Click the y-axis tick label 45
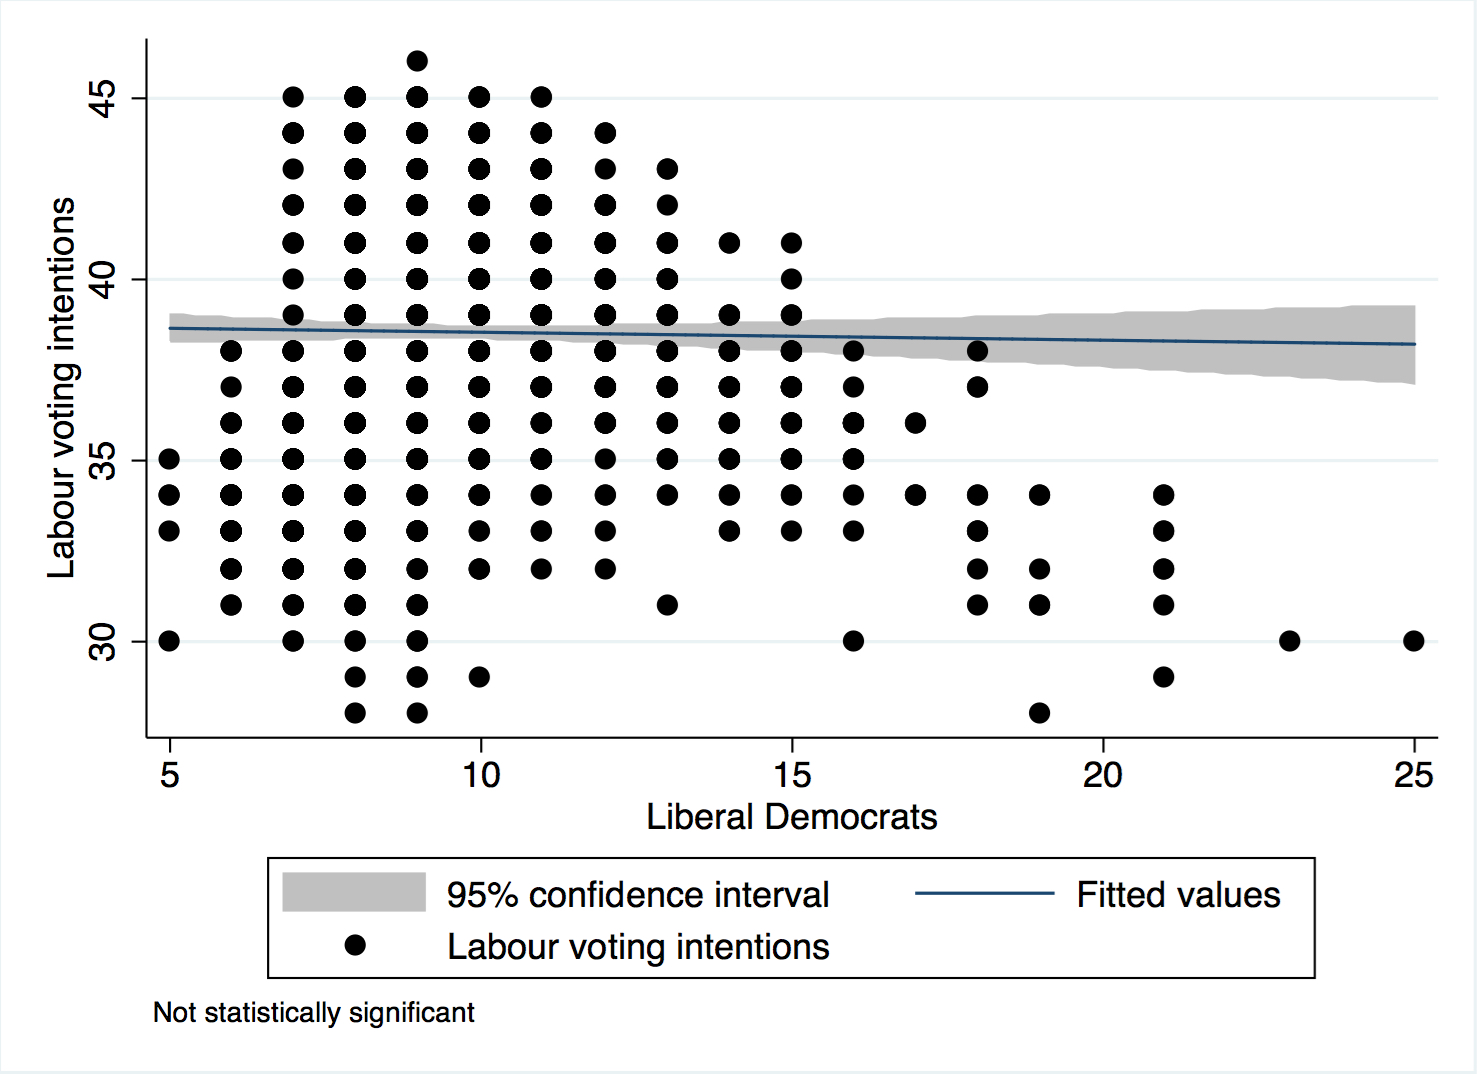This screenshot has width=1477, height=1074. click(103, 98)
